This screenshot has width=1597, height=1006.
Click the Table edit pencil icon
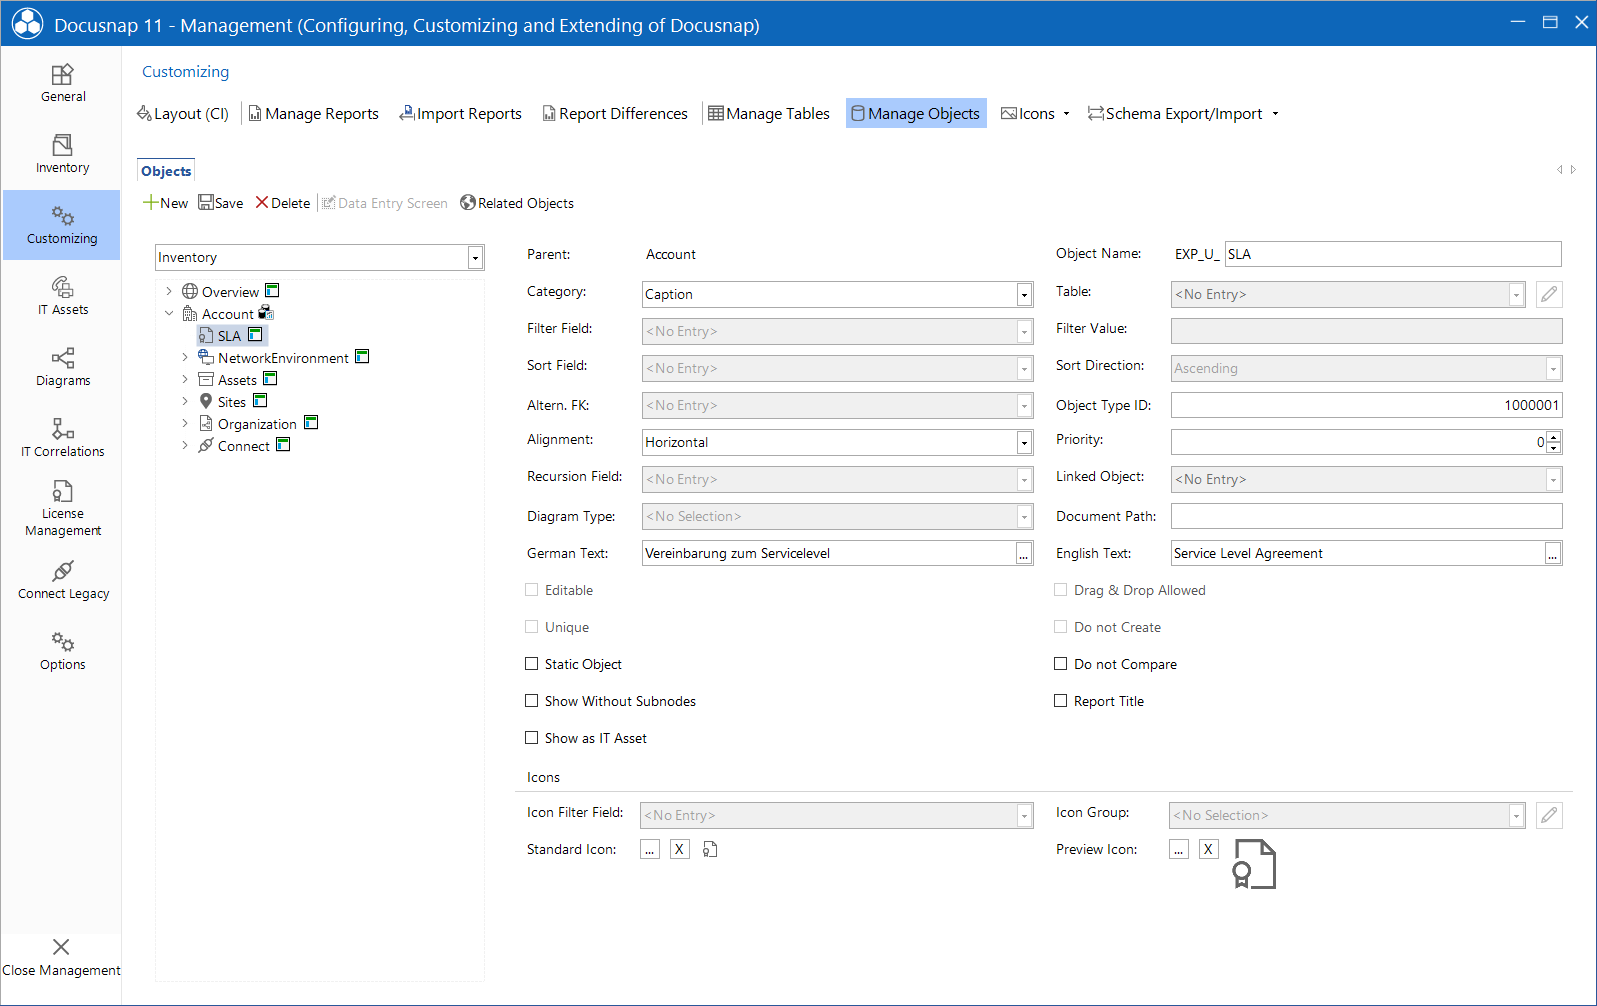click(1549, 294)
